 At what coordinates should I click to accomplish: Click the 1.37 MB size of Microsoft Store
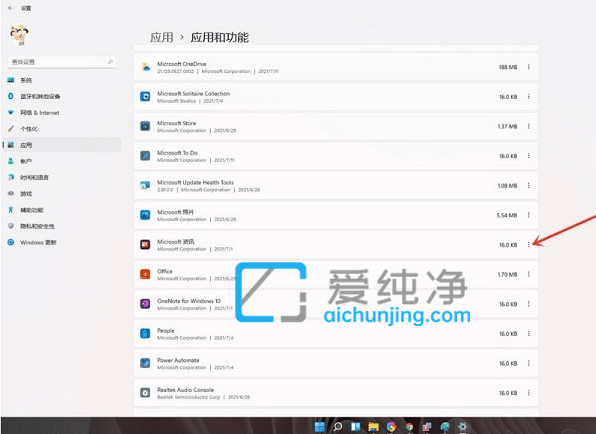pos(507,127)
